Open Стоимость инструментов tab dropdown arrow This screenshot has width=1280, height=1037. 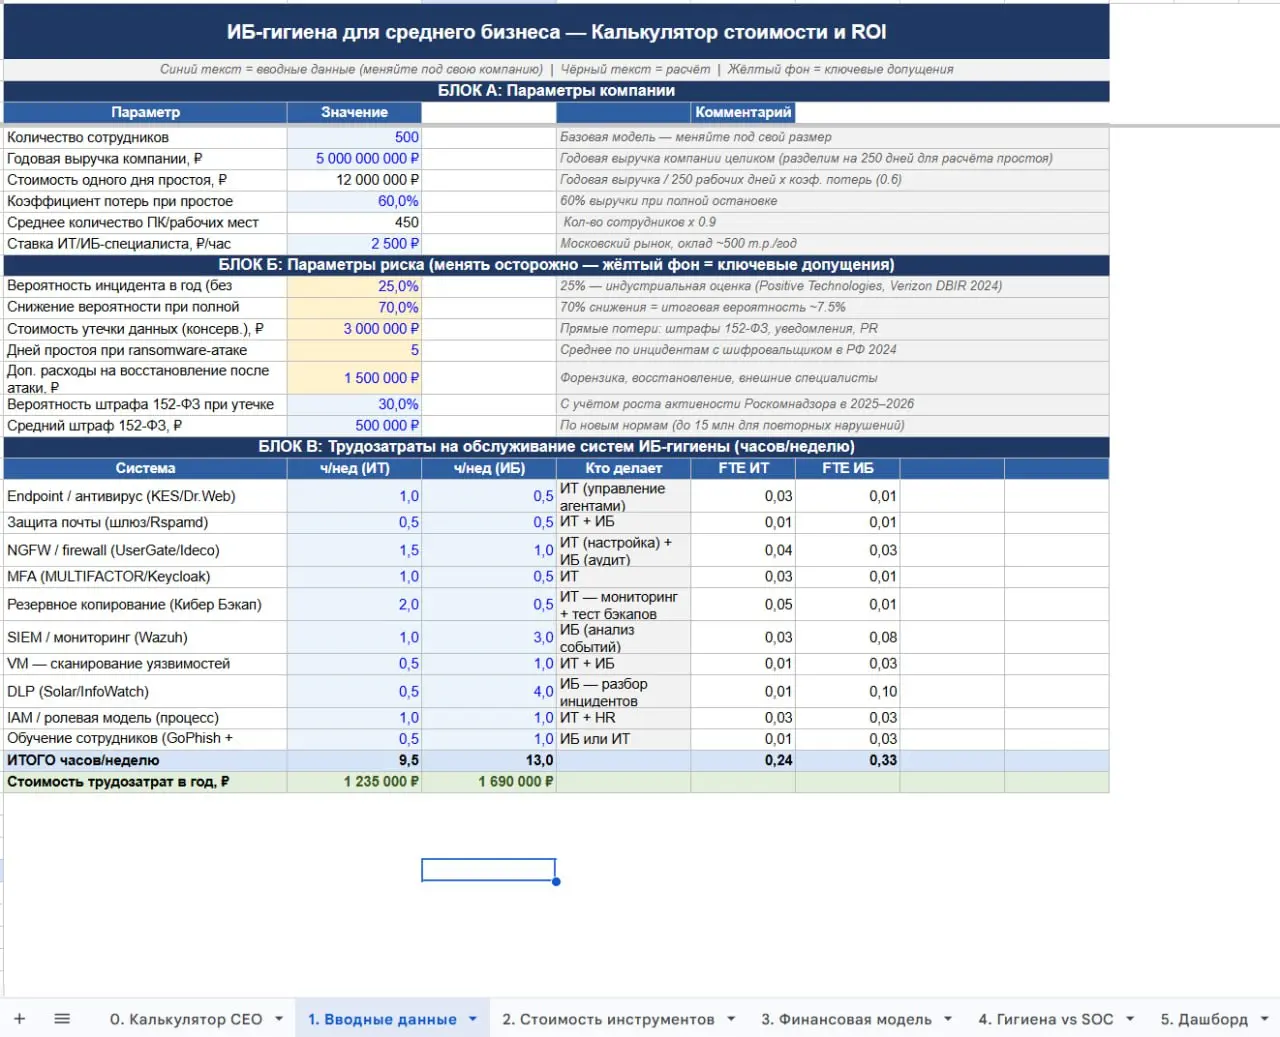pyautogui.click(x=731, y=1019)
